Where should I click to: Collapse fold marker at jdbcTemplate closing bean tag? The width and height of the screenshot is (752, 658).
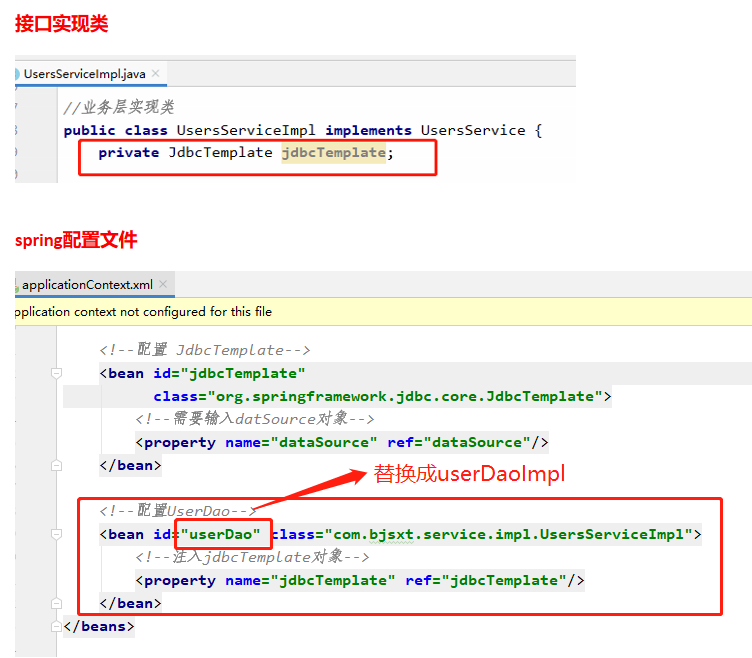(57, 465)
